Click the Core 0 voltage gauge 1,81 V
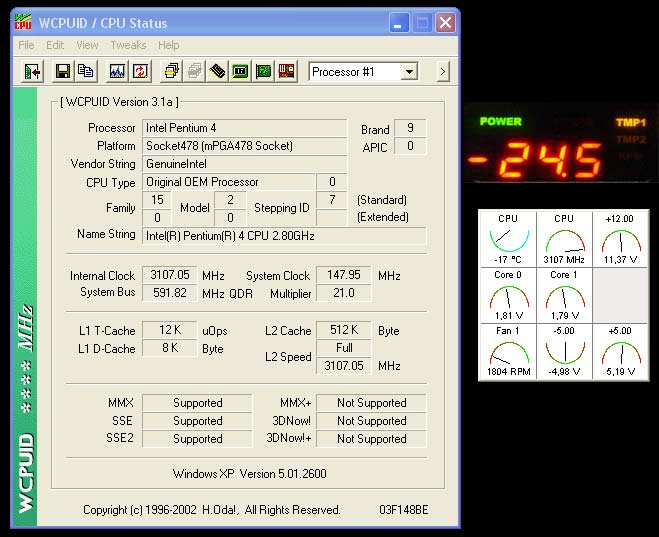The height and width of the screenshot is (537, 659). click(x=508, y=295)
